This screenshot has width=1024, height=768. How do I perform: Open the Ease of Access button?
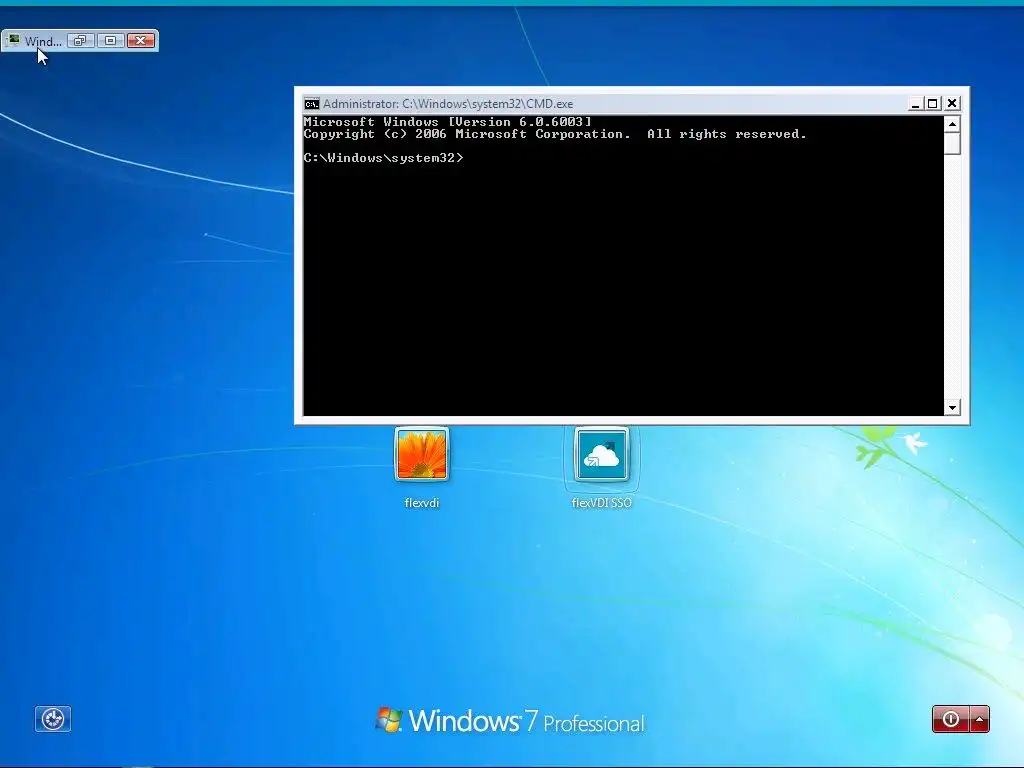click(53, 719)
